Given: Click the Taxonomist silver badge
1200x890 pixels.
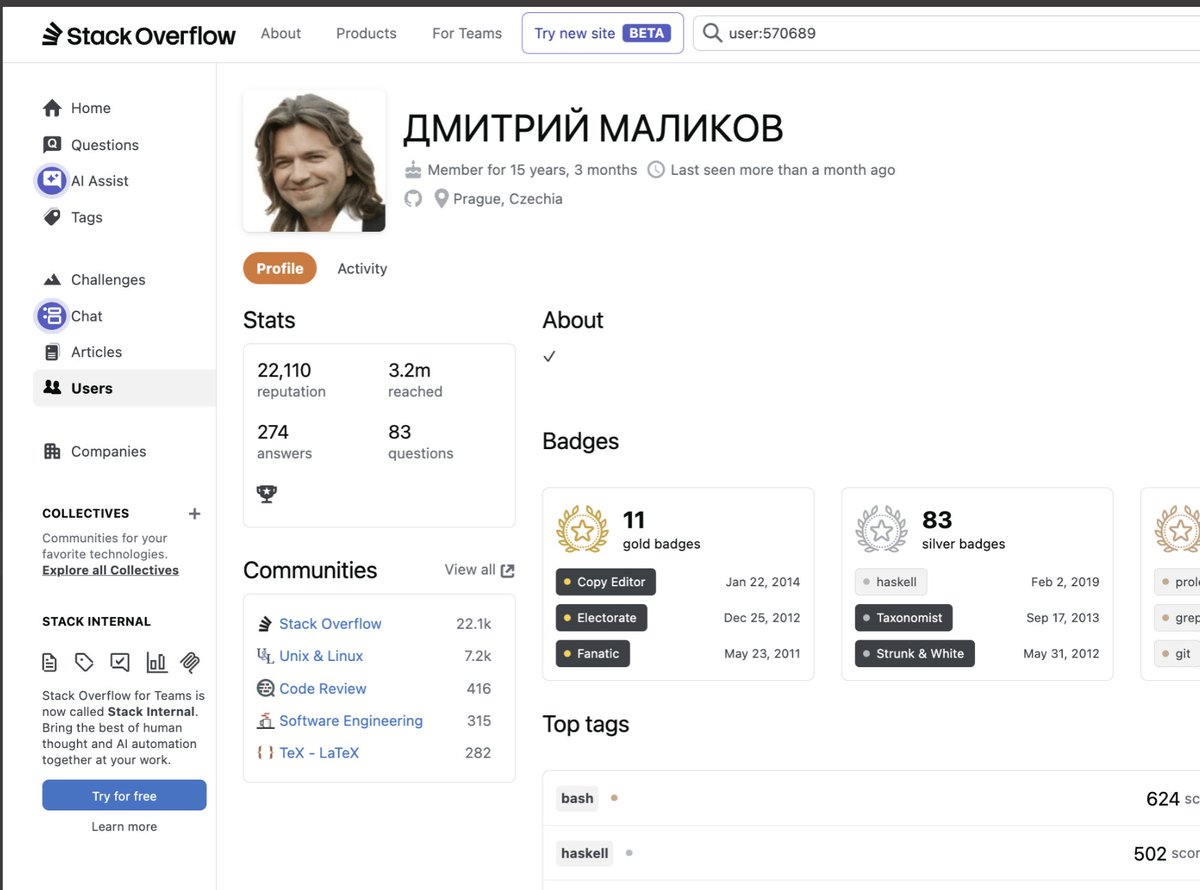Looking at the screenshot, I should [904, 618].
